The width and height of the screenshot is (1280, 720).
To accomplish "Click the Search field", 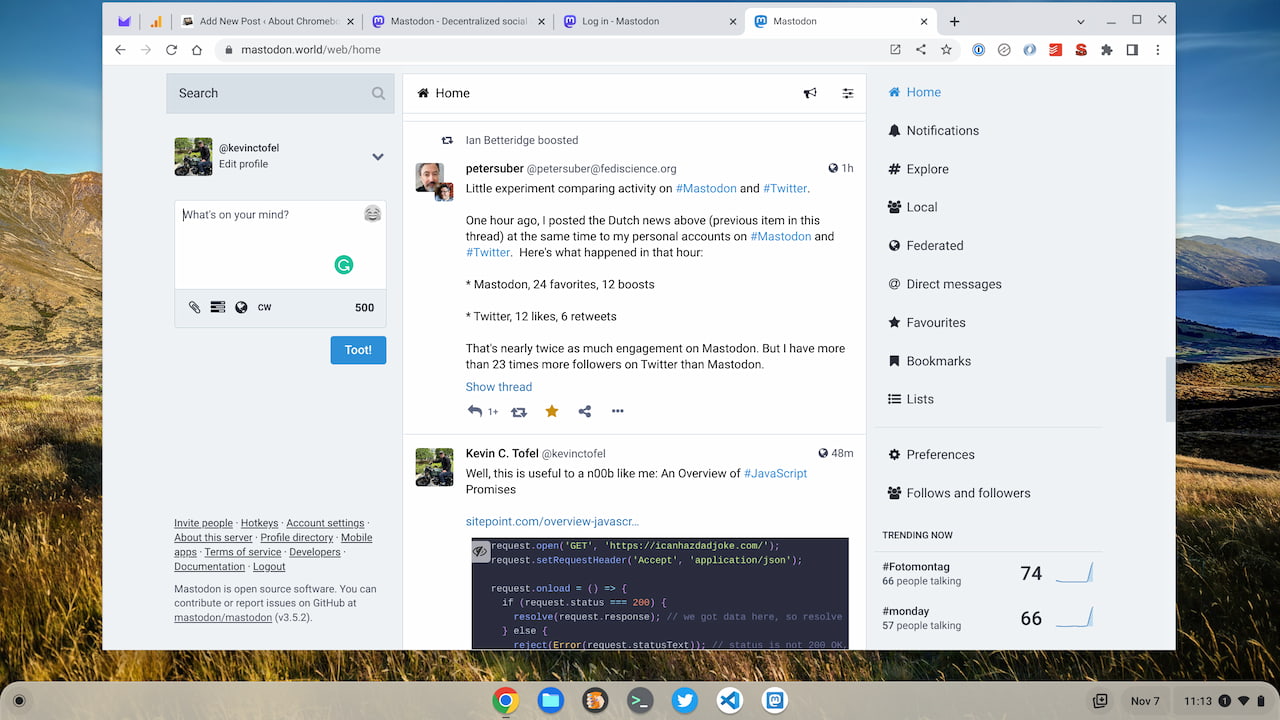I will [280, 93].
